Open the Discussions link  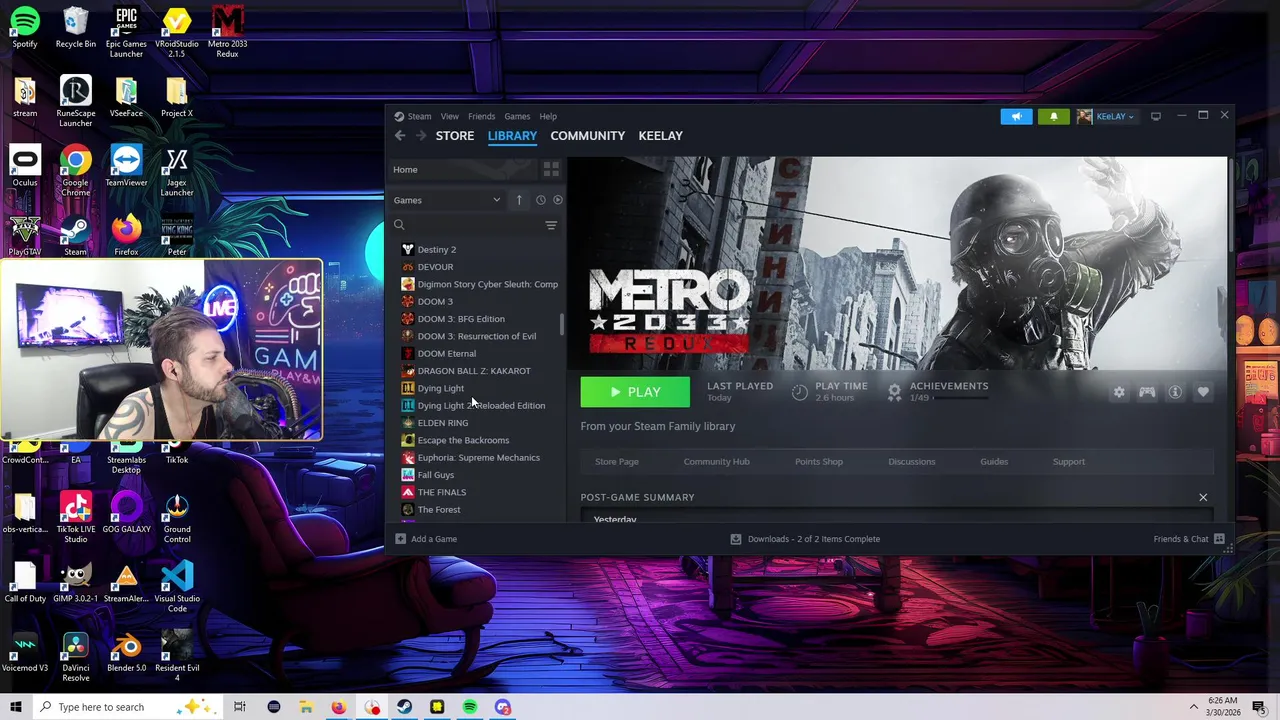(x=912, y=462)
